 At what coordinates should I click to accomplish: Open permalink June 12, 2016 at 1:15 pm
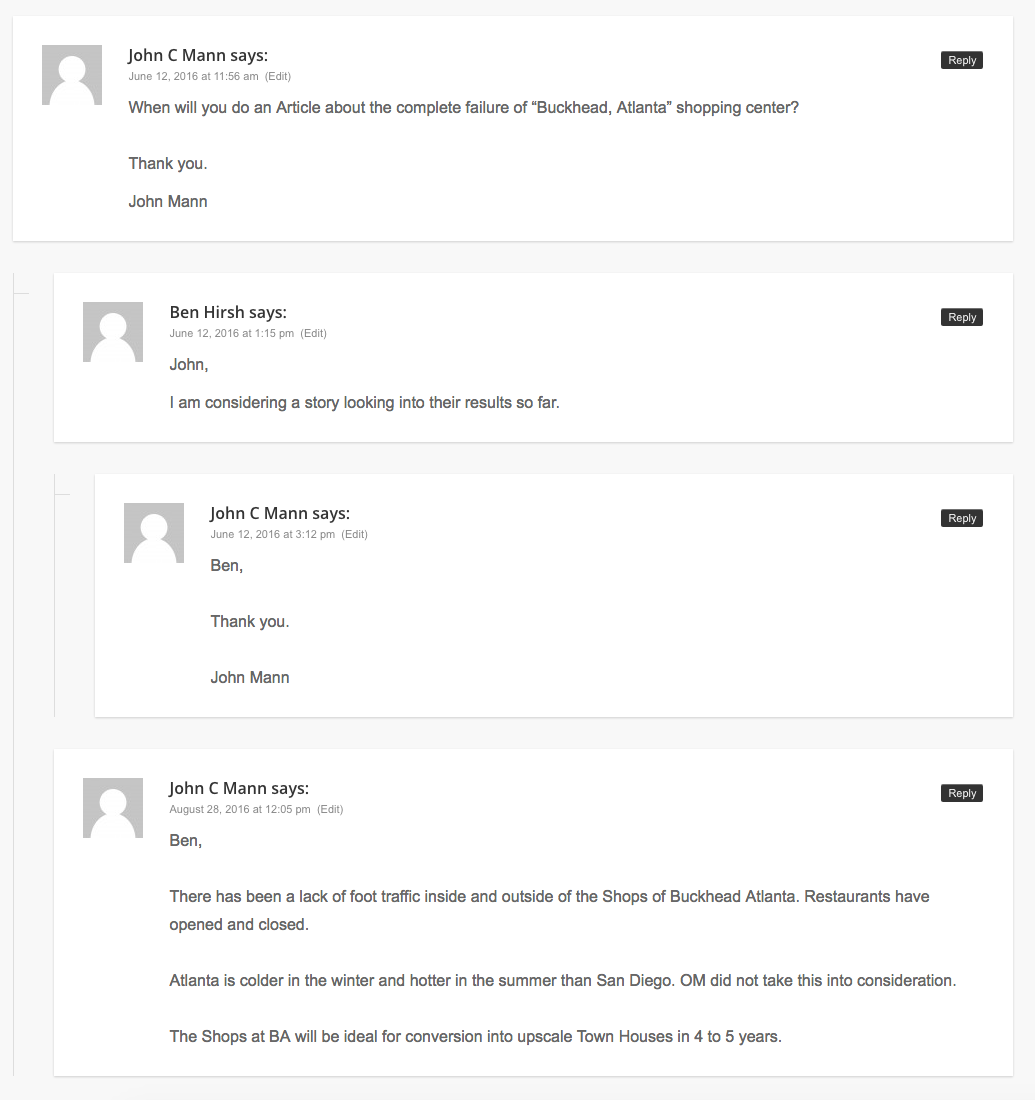(232, 333)
